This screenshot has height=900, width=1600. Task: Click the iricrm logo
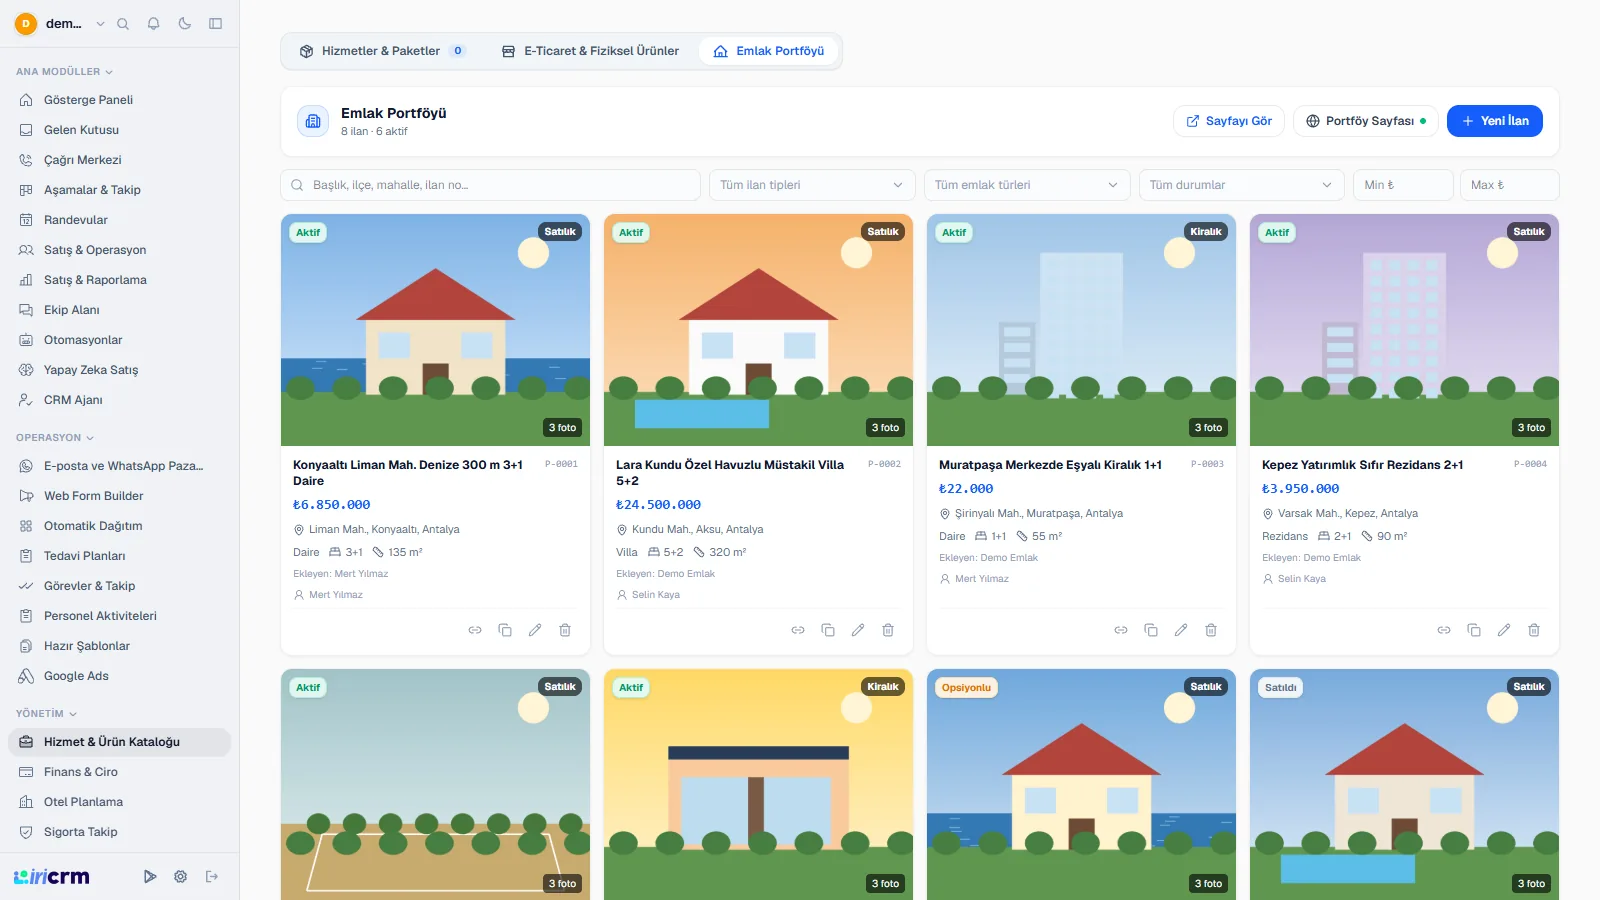coord(52,877)
